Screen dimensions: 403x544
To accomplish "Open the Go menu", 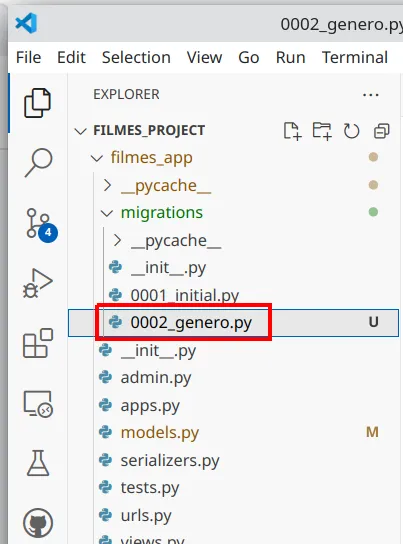I will point(249,57).
